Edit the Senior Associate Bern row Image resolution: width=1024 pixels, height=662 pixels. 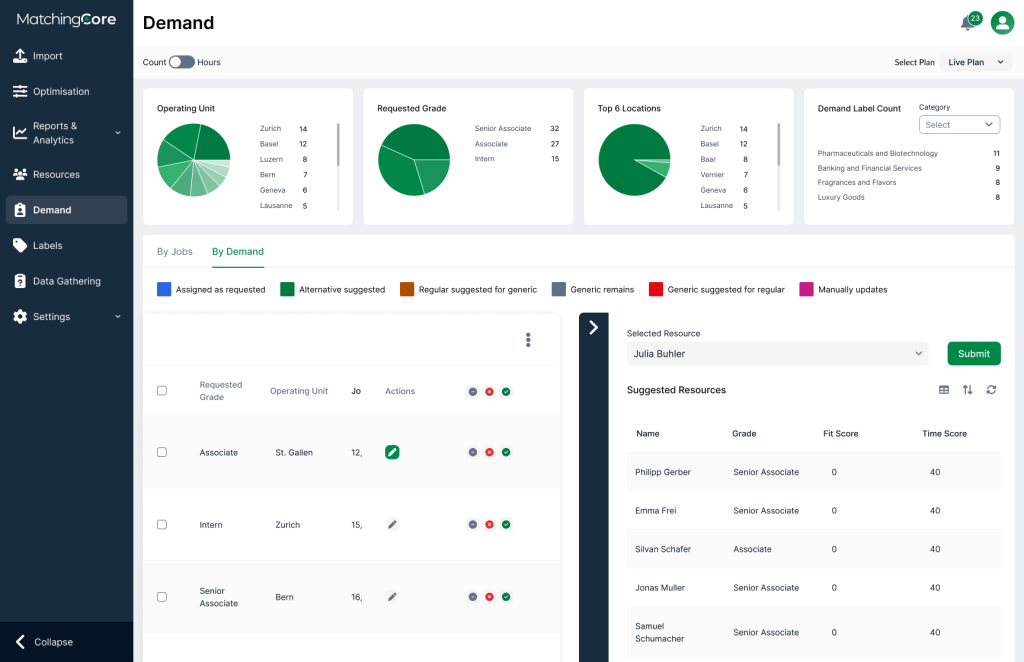(392, 597)
